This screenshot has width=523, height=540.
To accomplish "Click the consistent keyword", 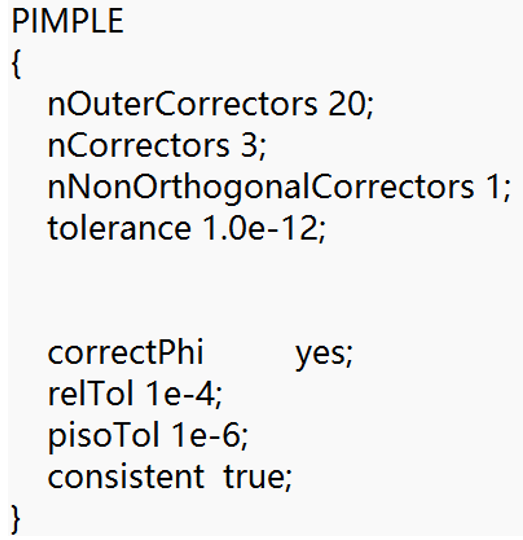I will [x=126, y=477].
